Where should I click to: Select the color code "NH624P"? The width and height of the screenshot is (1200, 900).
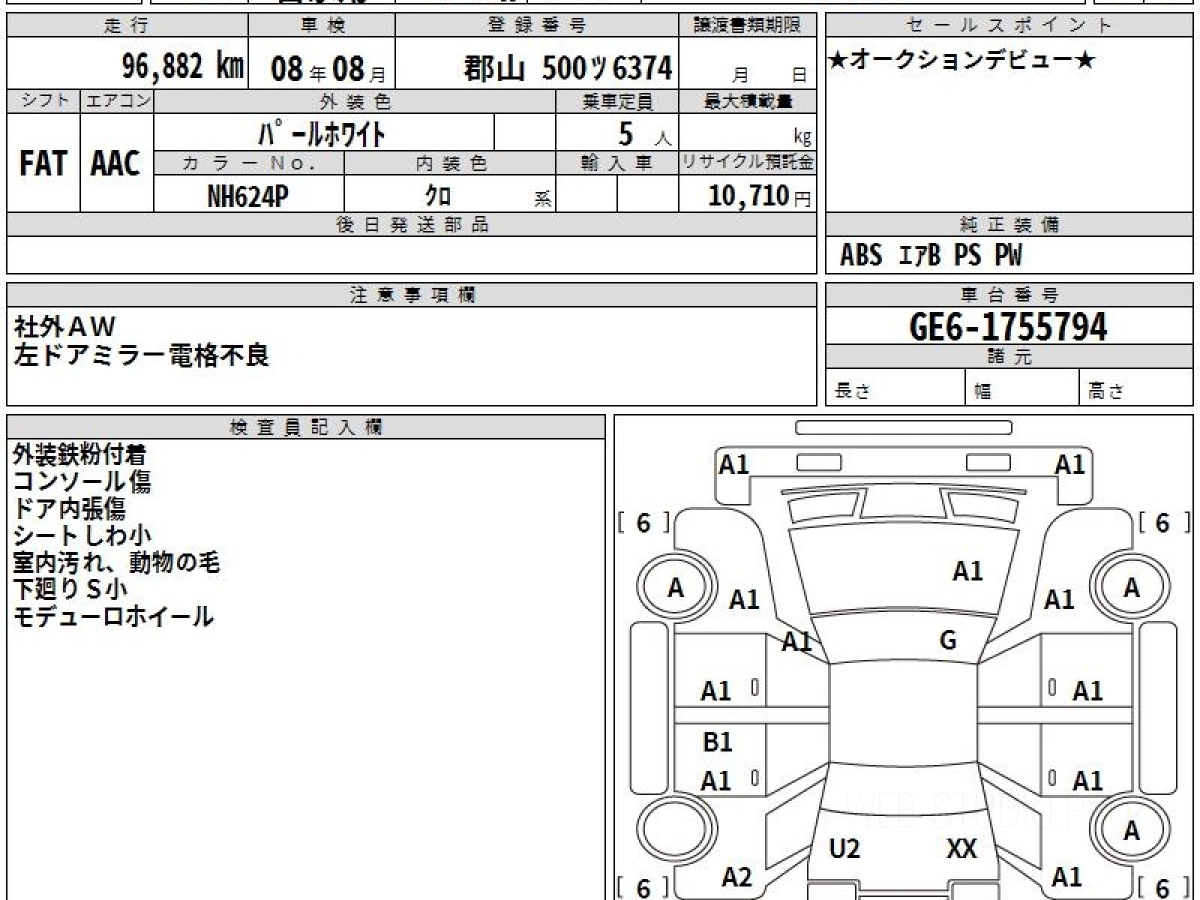(x=248, y=197)
